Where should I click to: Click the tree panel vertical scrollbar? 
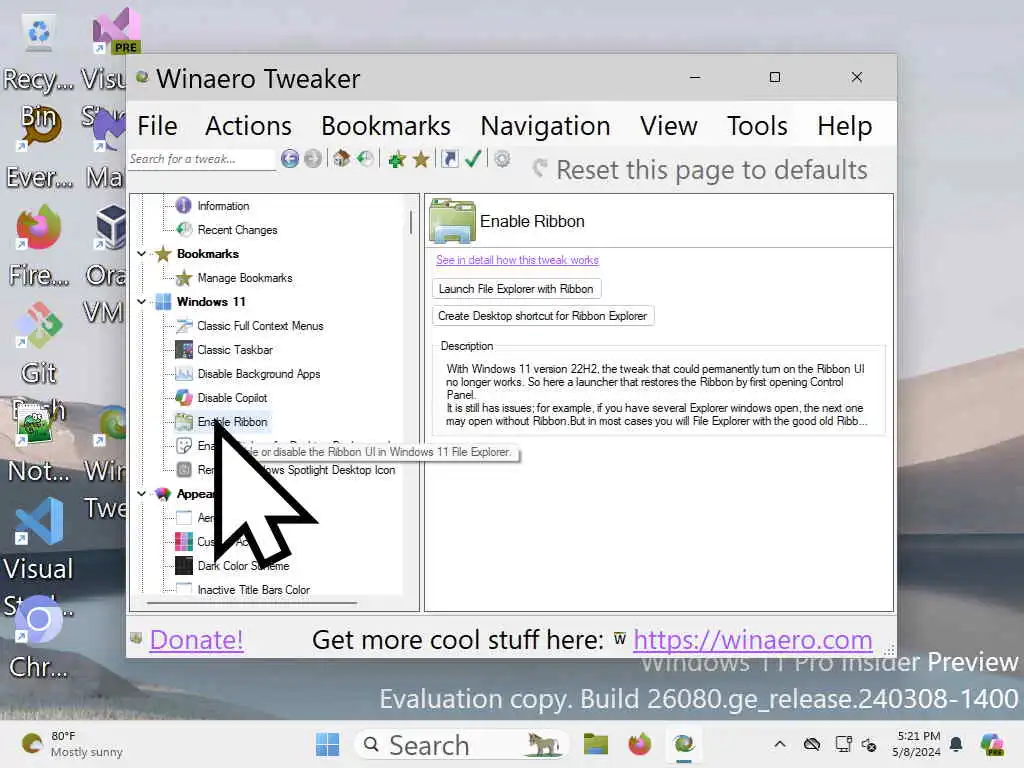click(x=411, y=223)
